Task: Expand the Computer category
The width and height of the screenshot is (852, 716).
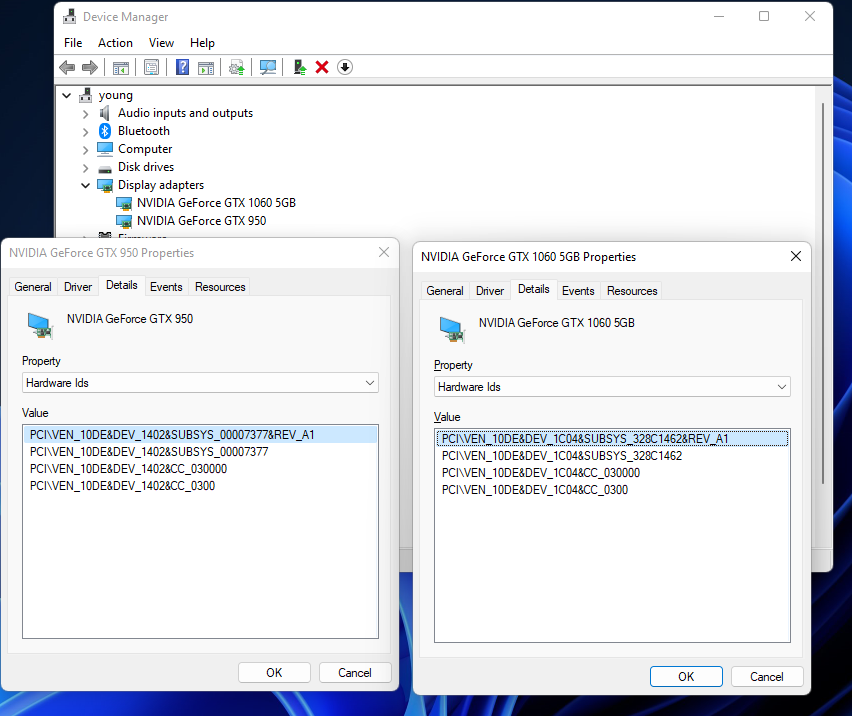Action: pos(85,150)
